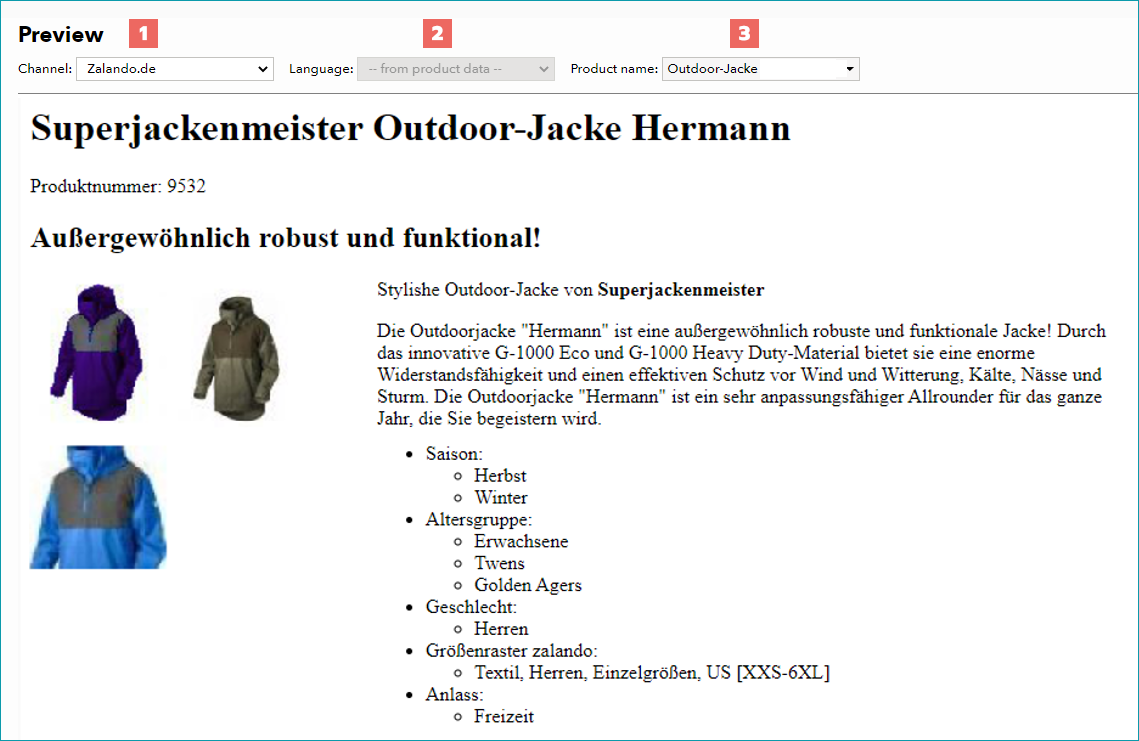Click red annotation marker number 3
Image resolution: width=1139 pixels, height=741 pixels.
pyautogui.click(x=745, y=33)
